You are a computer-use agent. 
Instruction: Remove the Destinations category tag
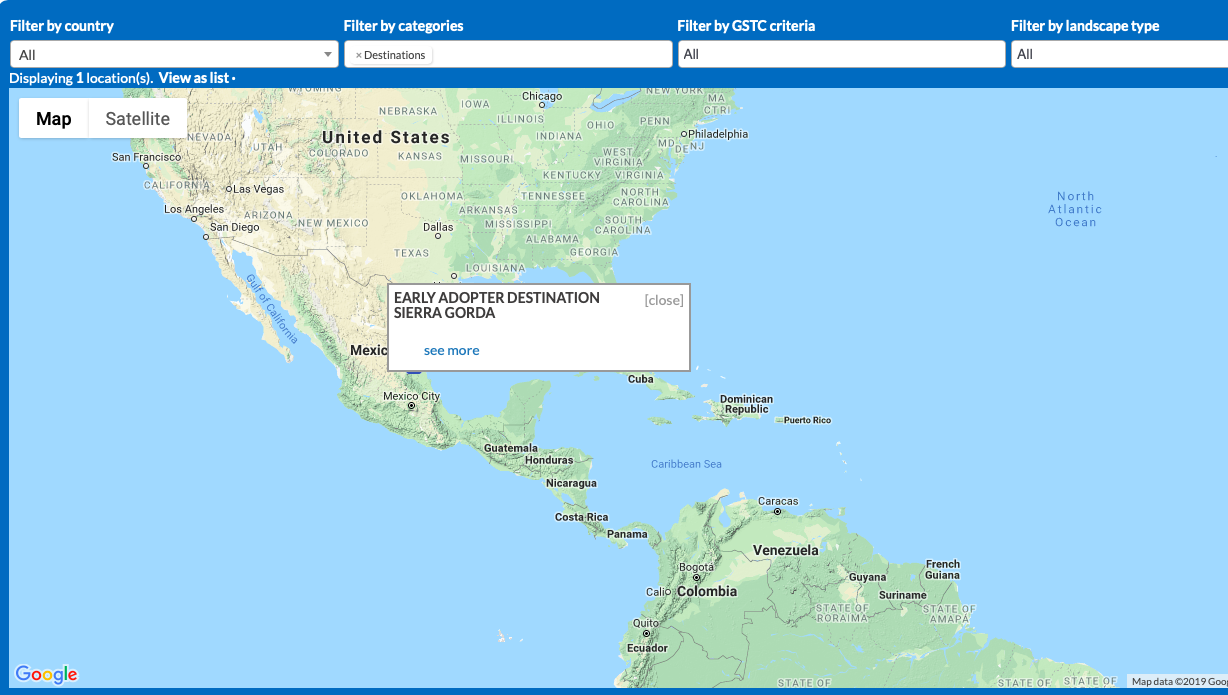358,55
